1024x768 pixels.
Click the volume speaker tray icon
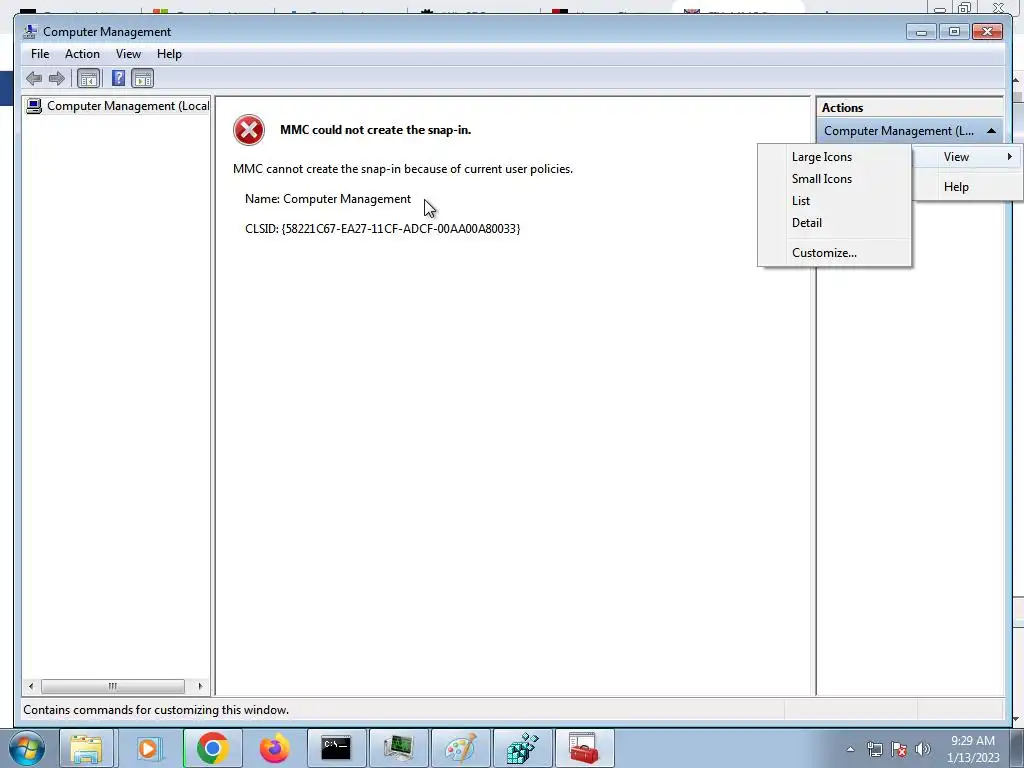point(923,749)
